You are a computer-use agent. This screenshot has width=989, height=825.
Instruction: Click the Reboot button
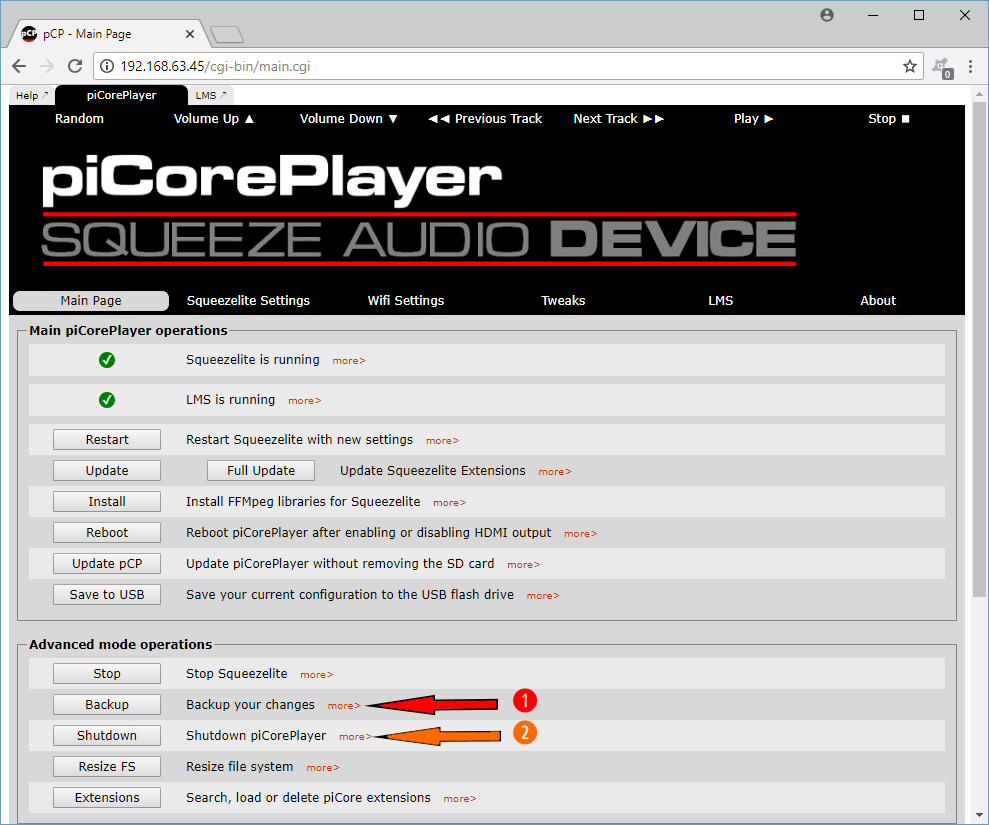click(107, 532)
